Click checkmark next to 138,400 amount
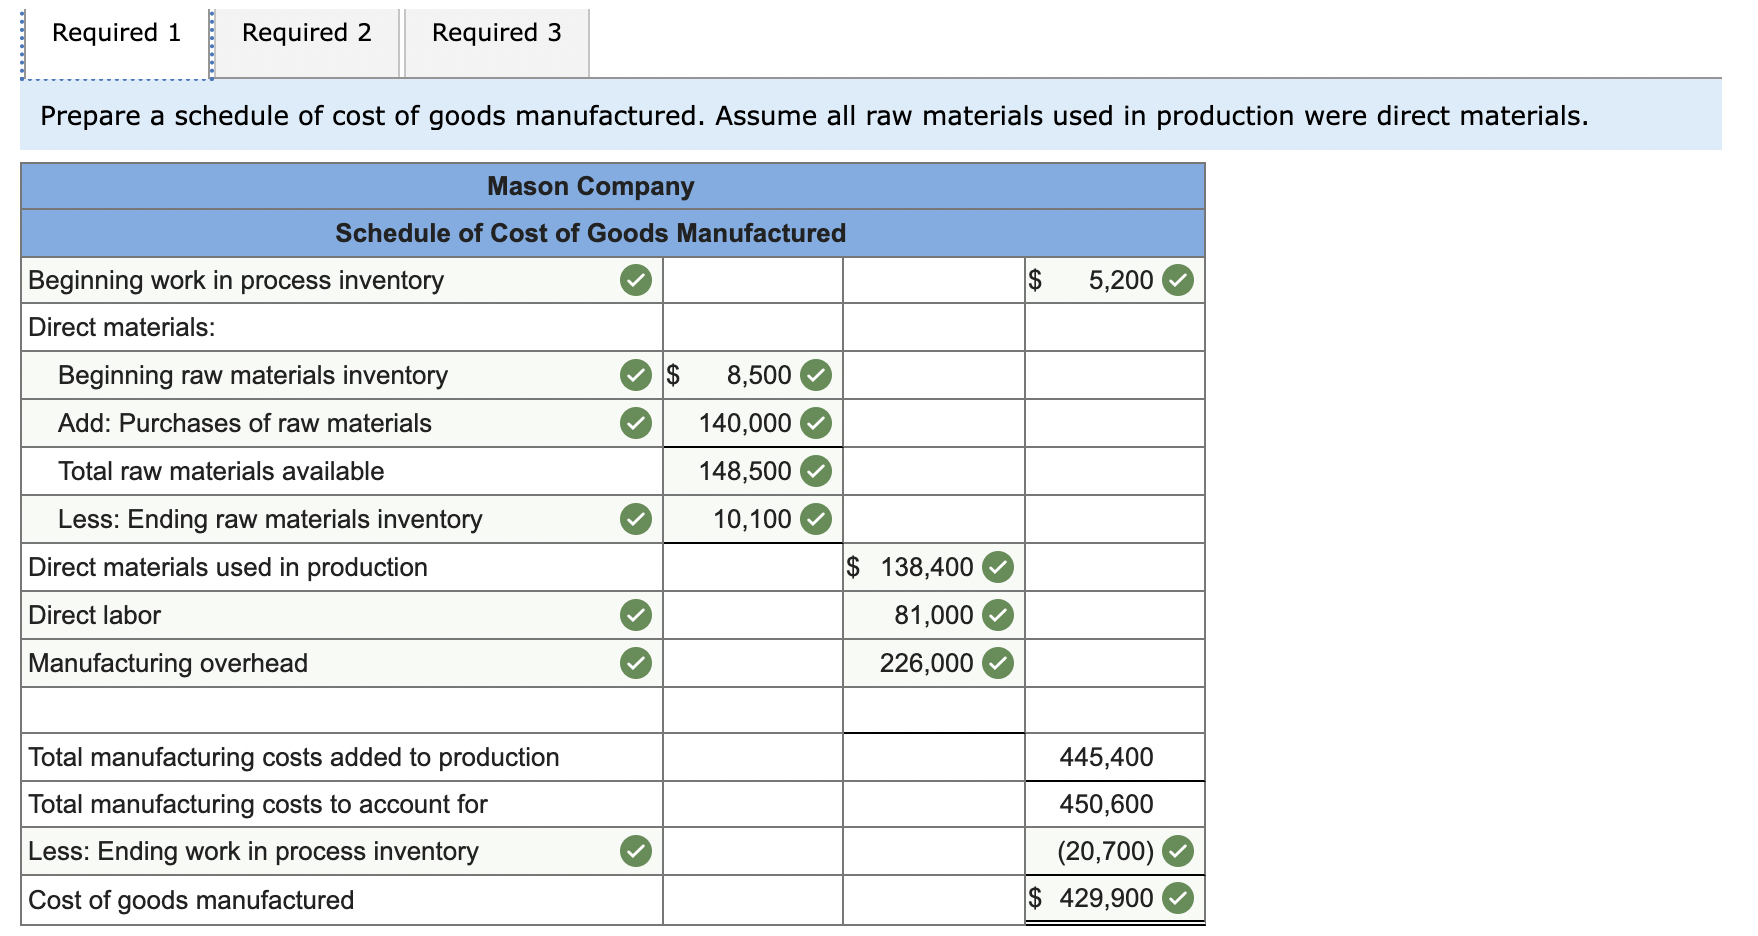The image size is (1758, 936). point(997,567)
